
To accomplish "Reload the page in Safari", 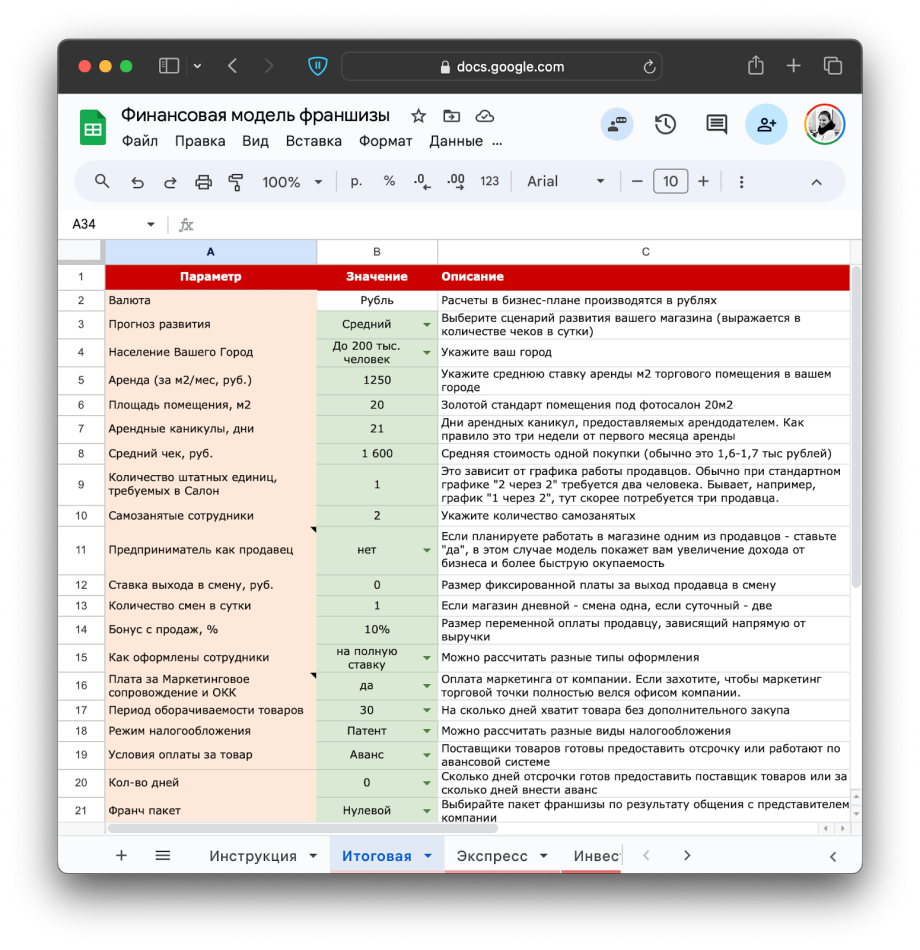I will pyautogui.click(x=649, y=67).
